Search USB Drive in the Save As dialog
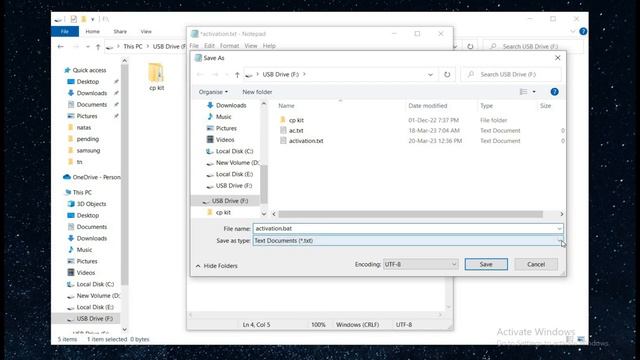The image size is (640, 360). 511,74
